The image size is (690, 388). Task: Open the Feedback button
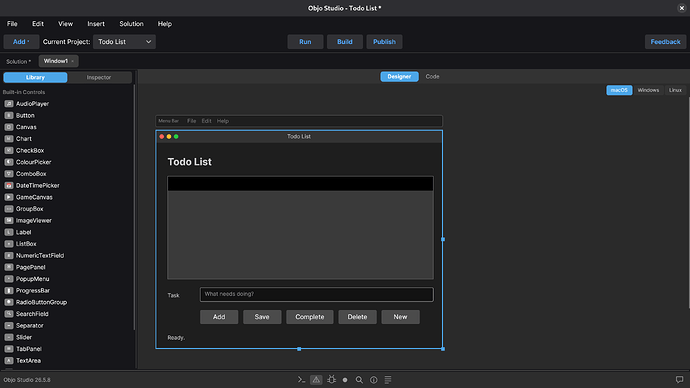click(x=665, y=42)
